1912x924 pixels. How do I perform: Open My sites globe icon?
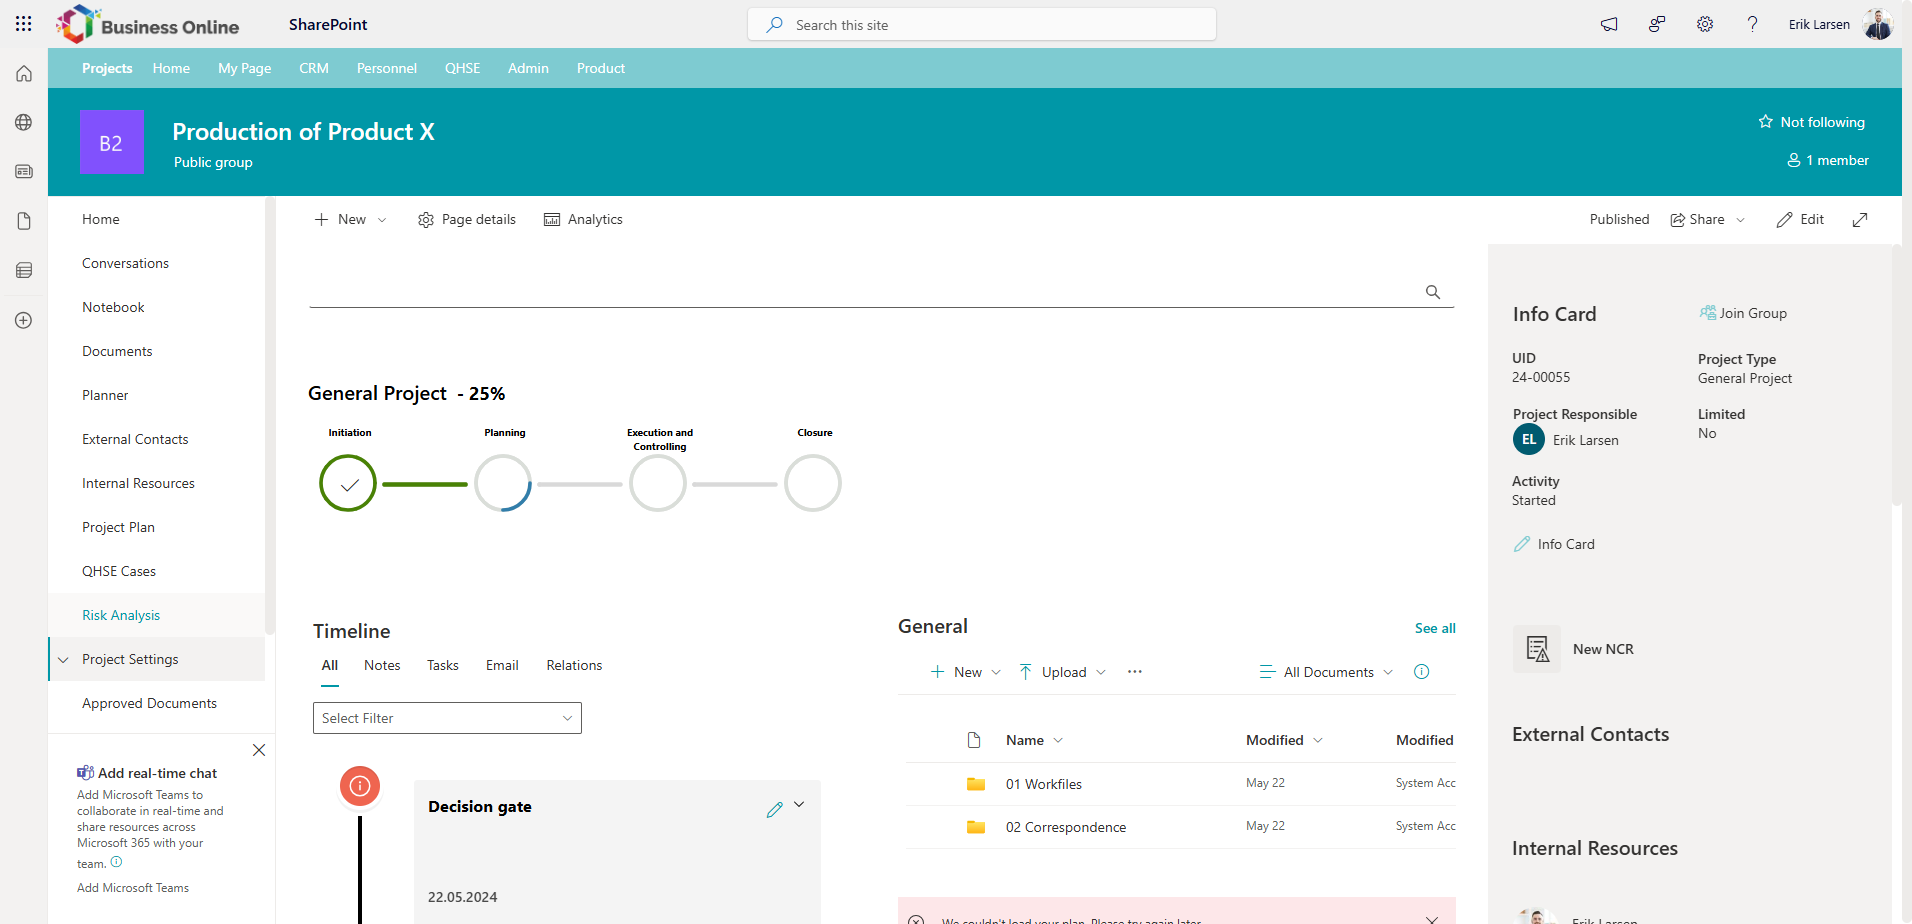coord(24,122)
